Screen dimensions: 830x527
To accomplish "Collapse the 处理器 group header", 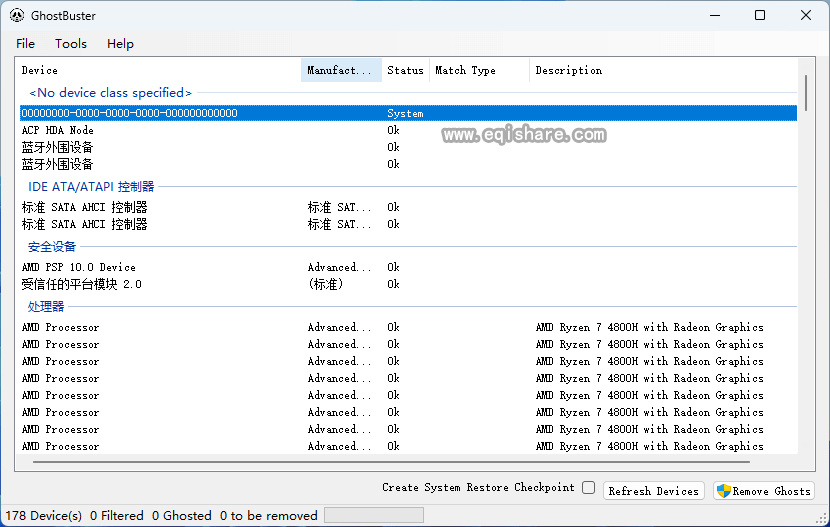I will (46, 307).
